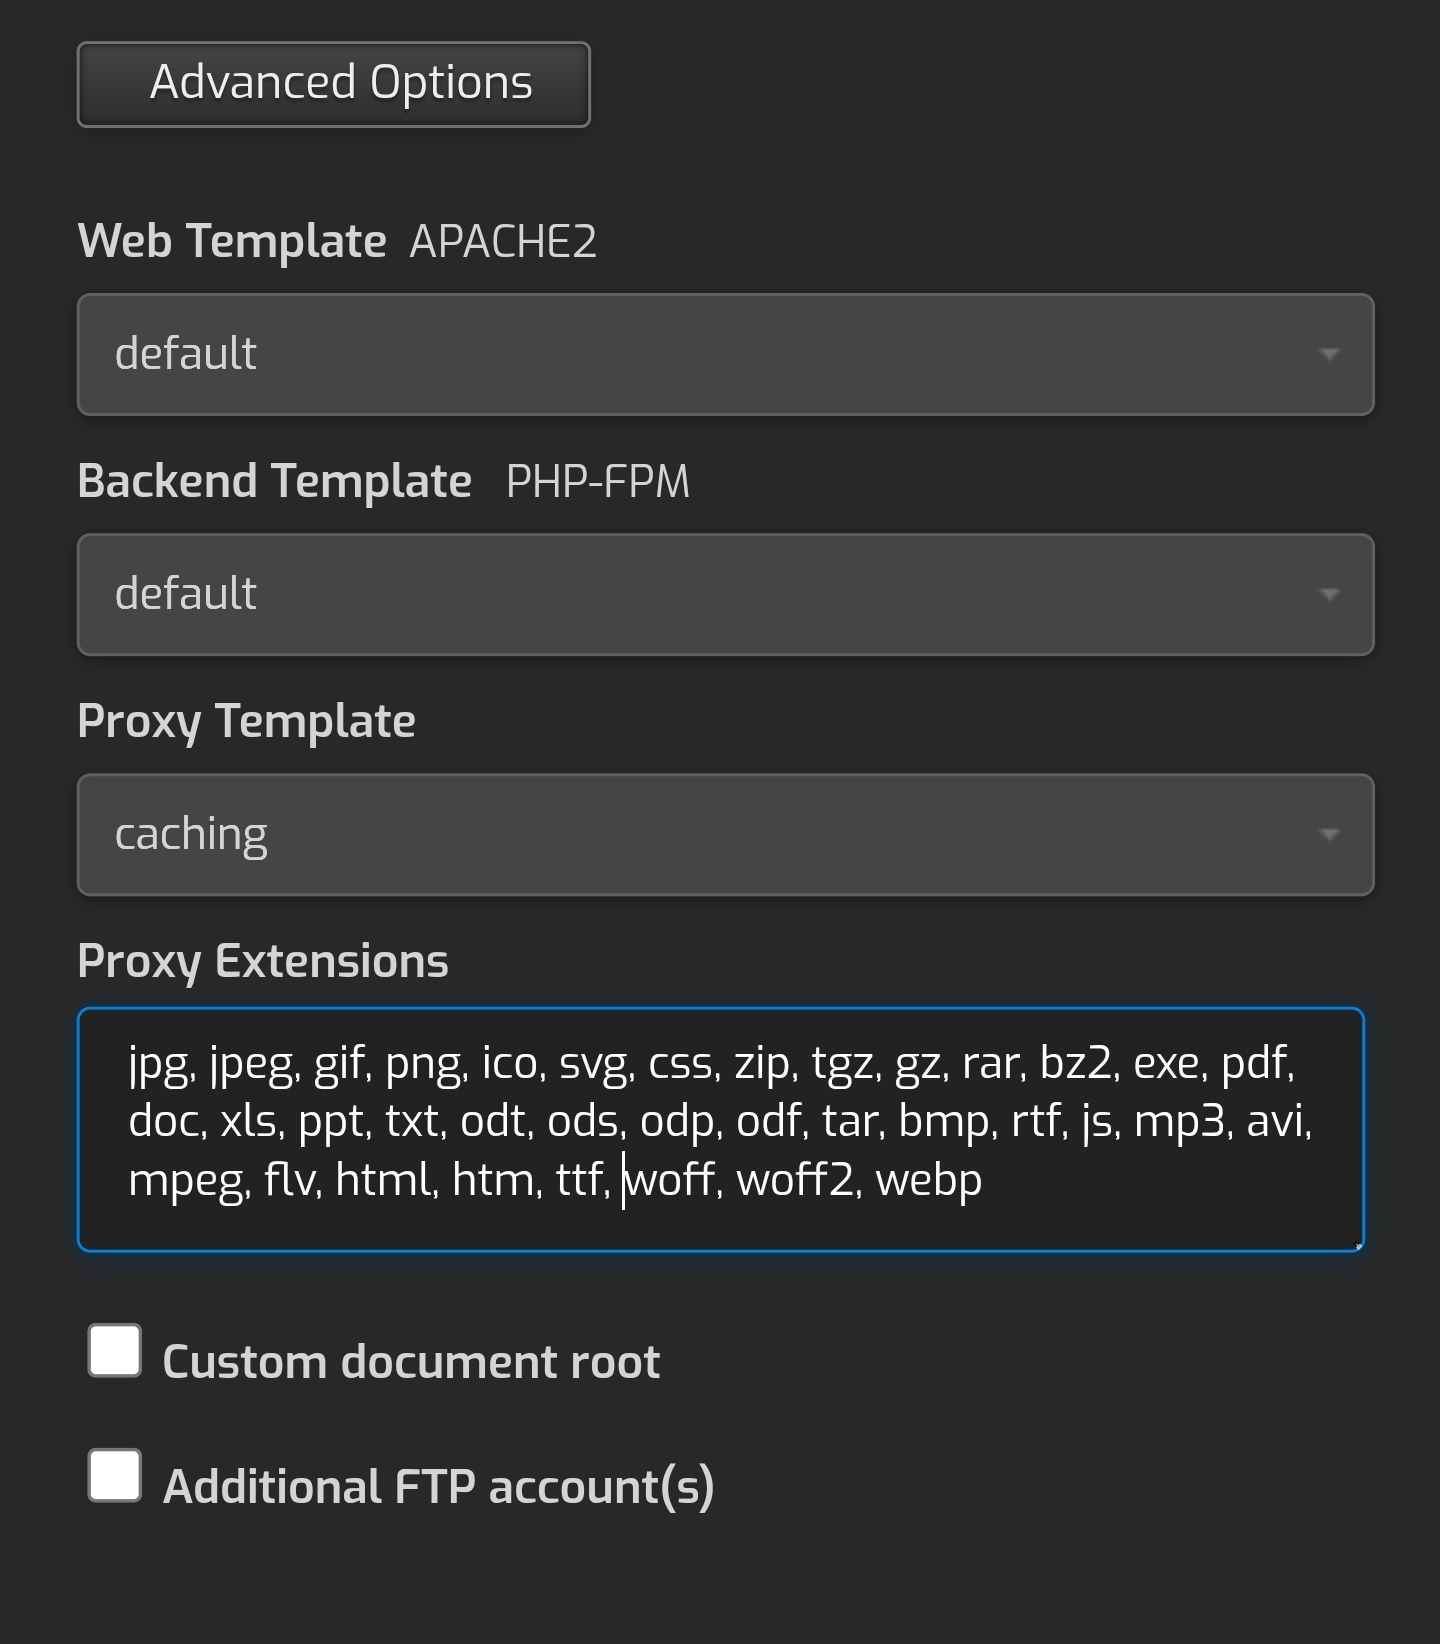Select the Backend Template PHP-FPM heading

coord(385,480)
